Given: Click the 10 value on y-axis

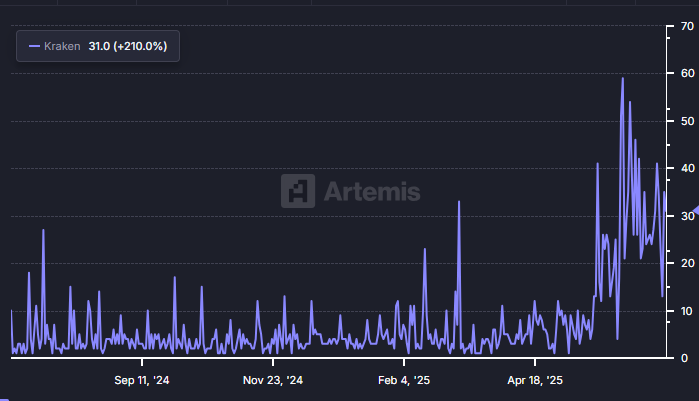Looking at the screenshot, I should (687, 311).
